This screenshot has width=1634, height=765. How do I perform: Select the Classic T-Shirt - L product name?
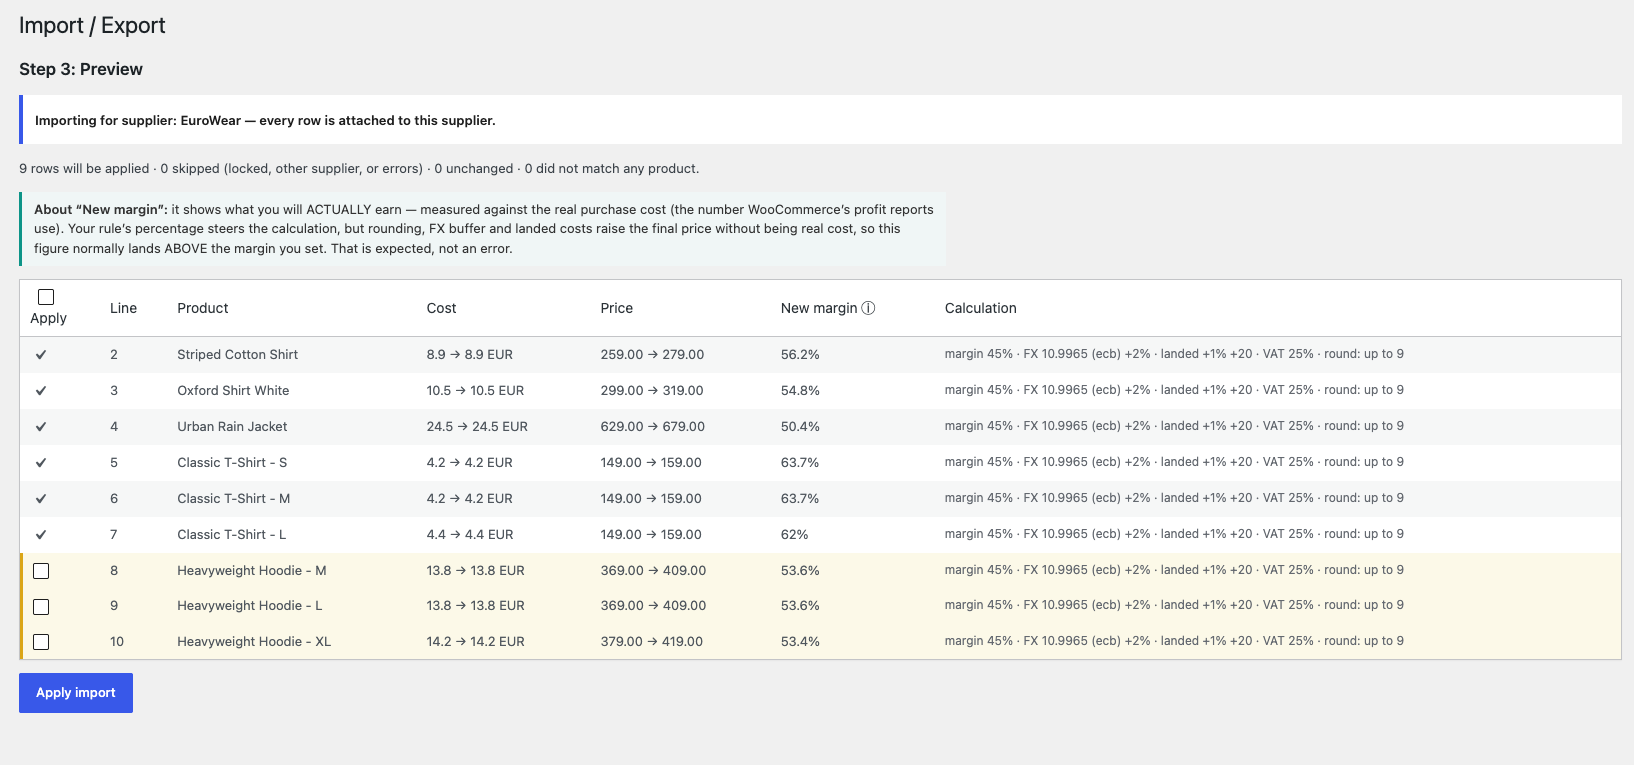pos(232,534)
